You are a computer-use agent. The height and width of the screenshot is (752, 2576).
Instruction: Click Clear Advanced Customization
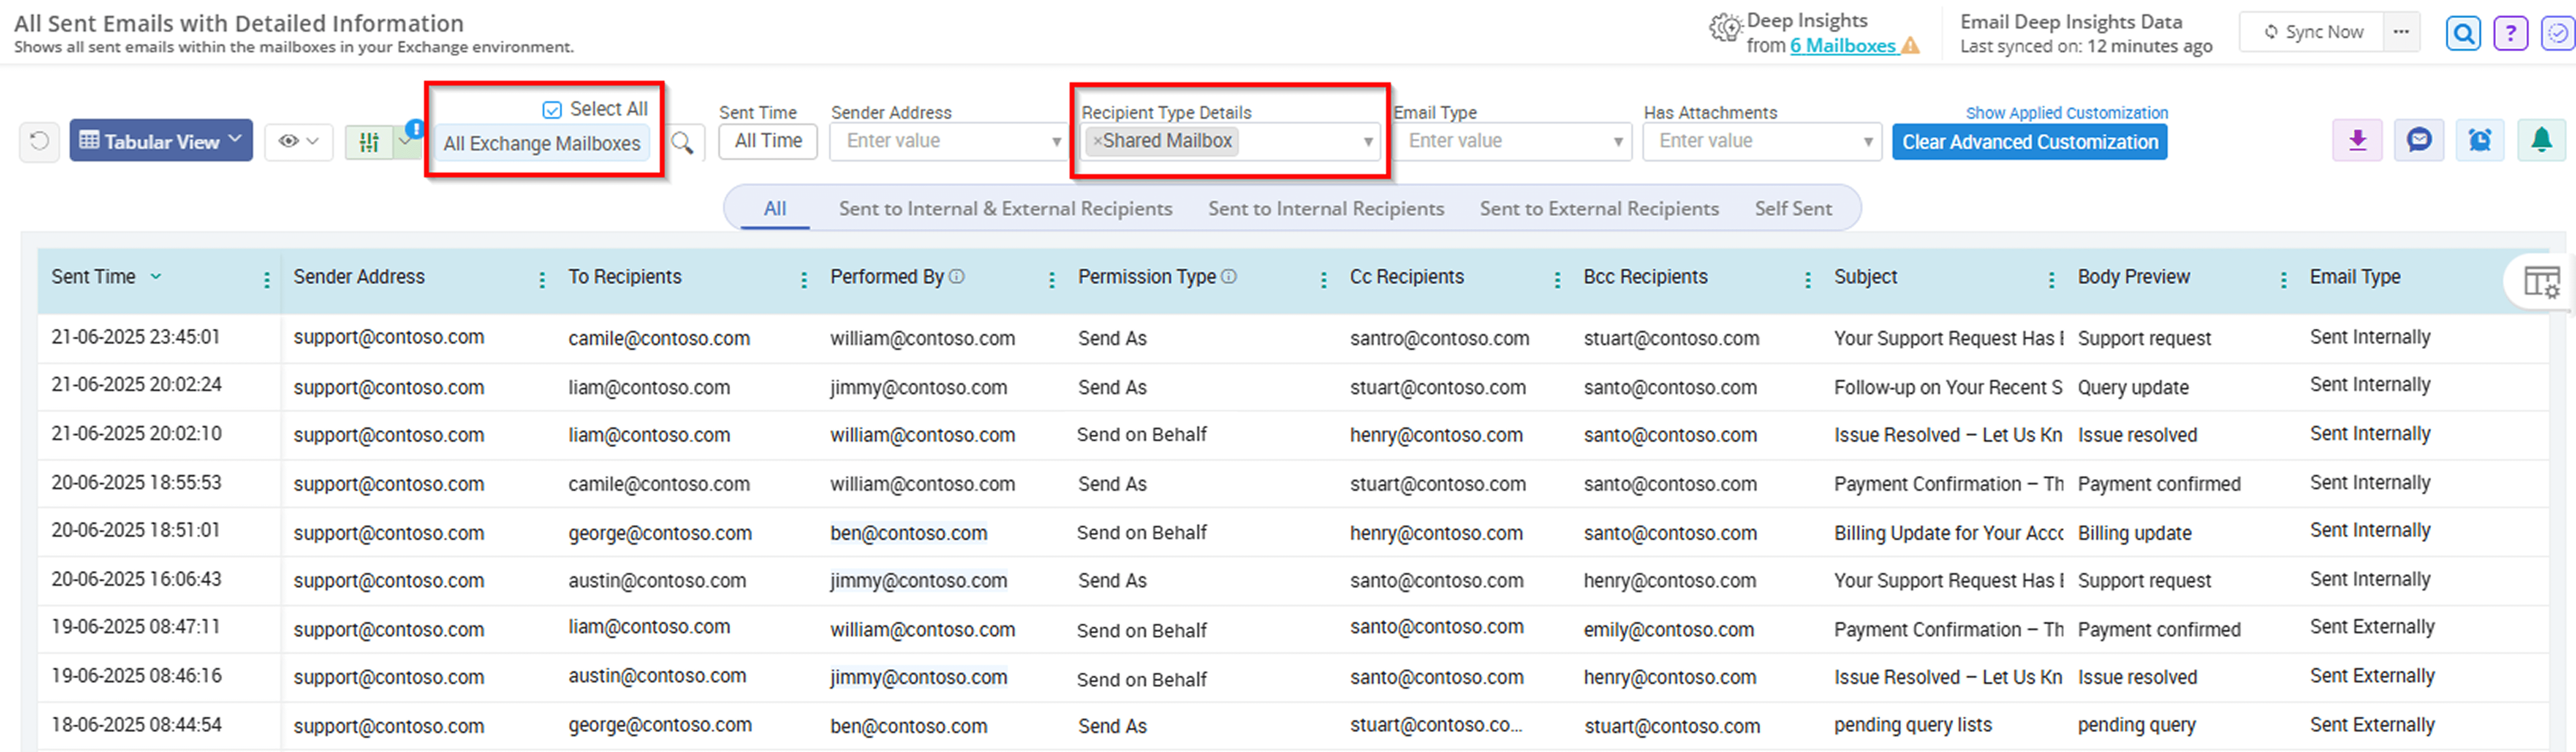point(2029,141)
